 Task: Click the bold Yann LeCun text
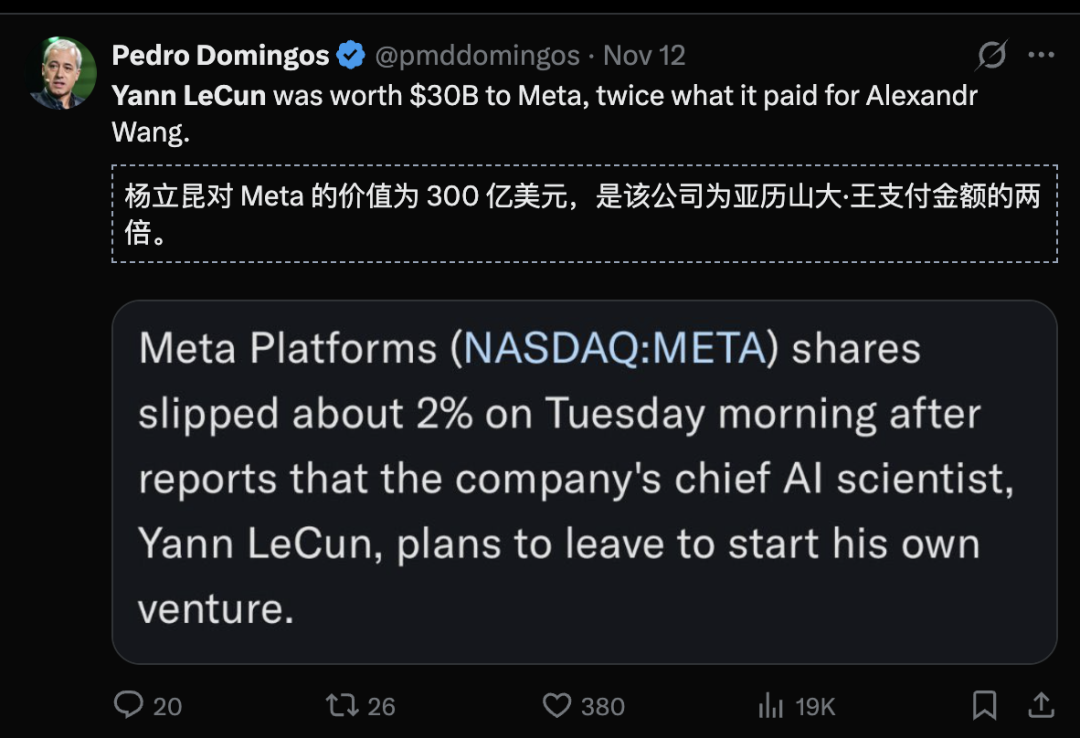189,96
